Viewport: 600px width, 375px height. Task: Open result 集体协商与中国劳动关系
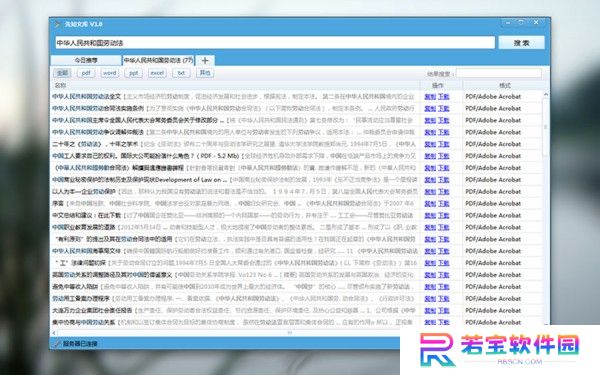coord(83,322)
